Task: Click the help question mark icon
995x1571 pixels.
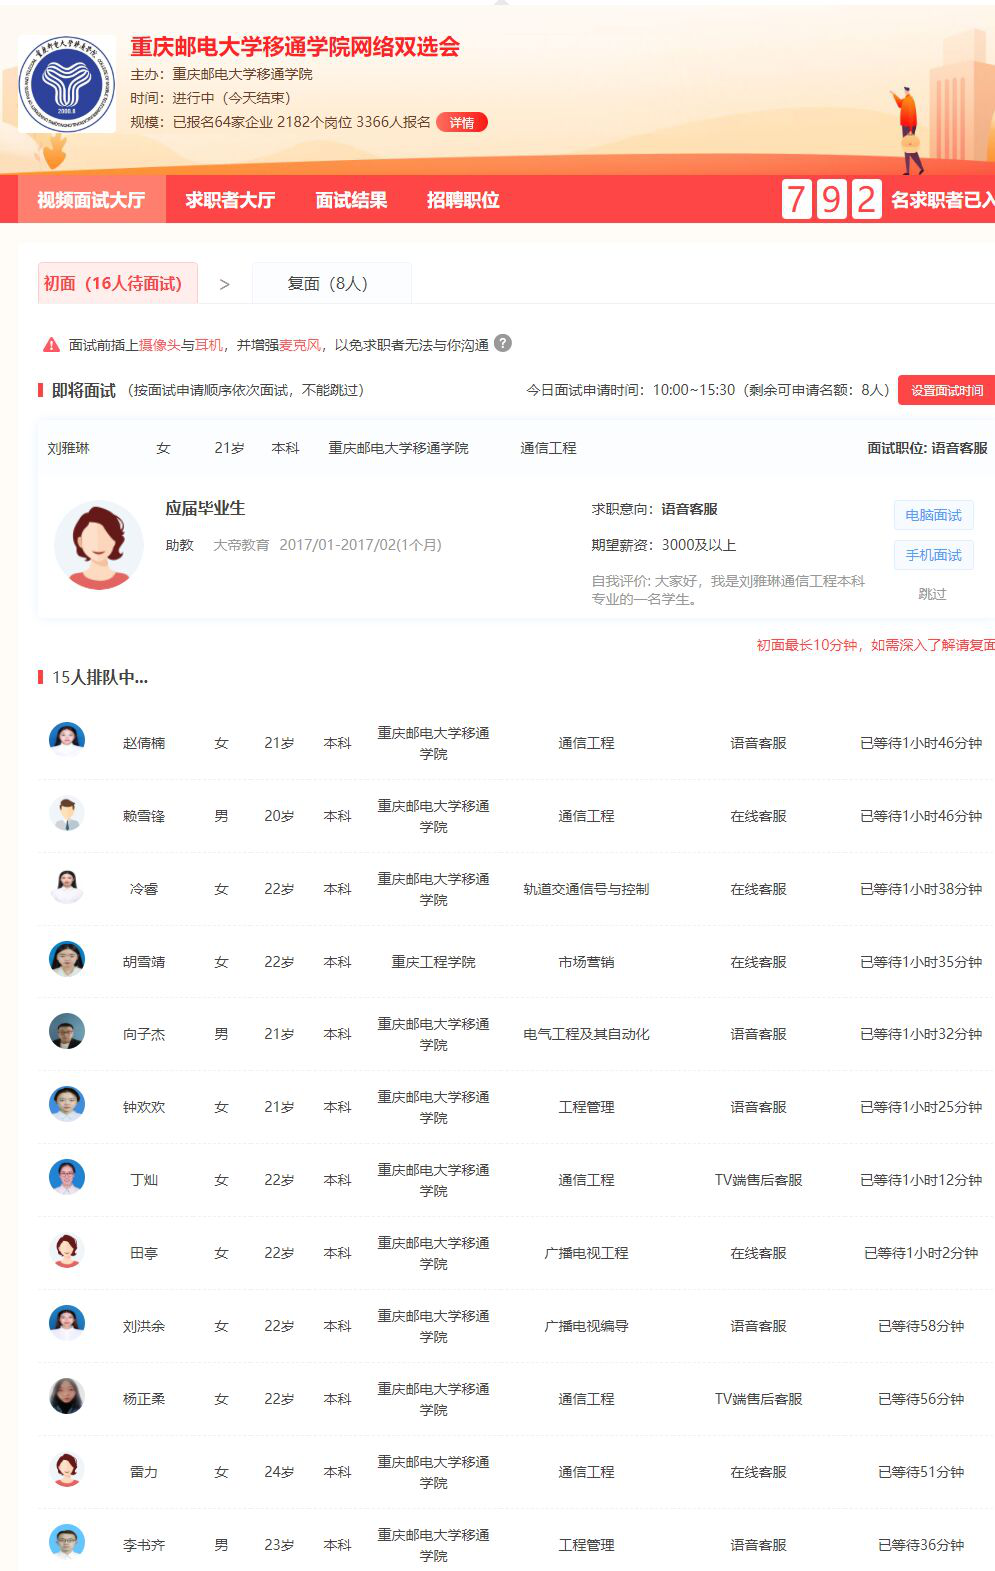Action: click(503, 343)
